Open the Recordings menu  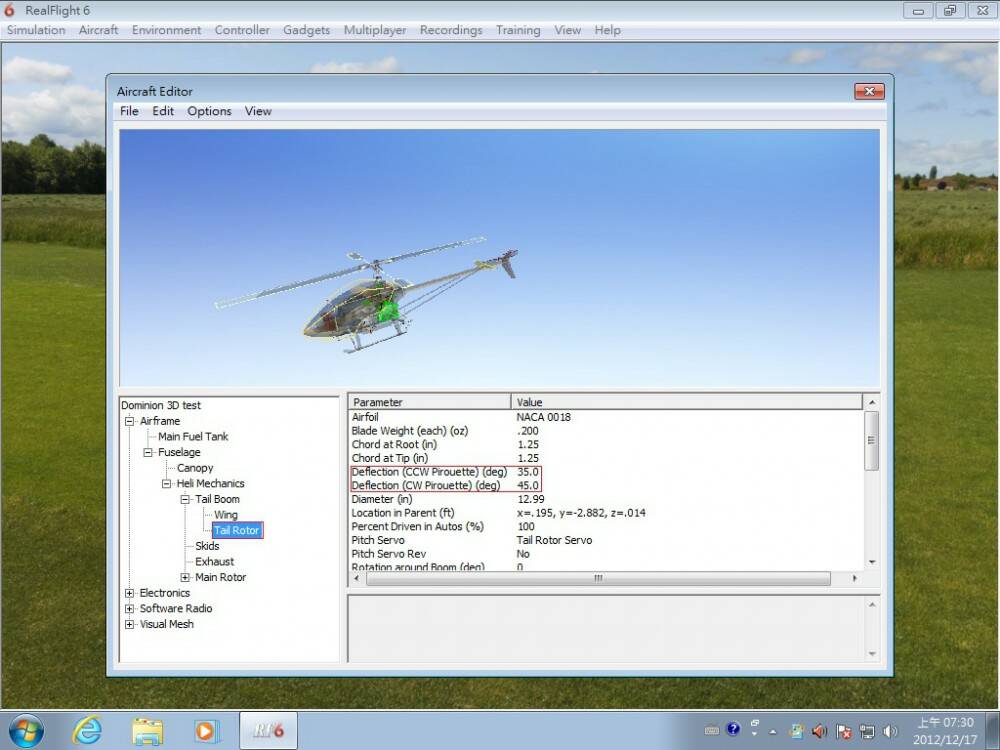[x=451, y=30]
